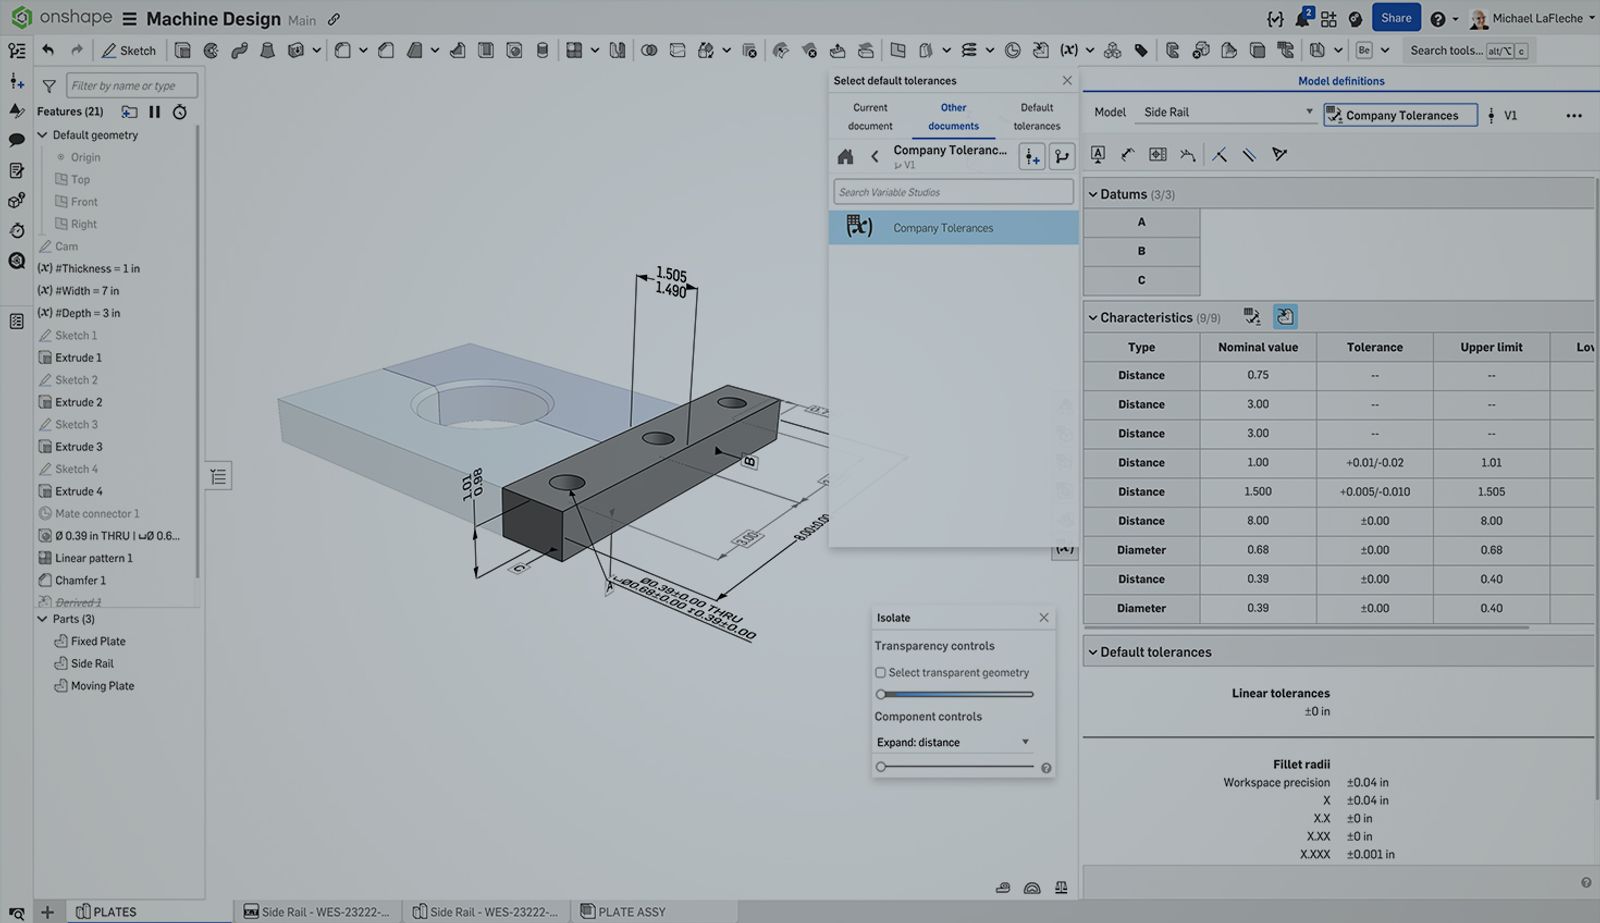
Task: Click the create version icon in the tolerances dialog
Action: [x=1031, y=156]
